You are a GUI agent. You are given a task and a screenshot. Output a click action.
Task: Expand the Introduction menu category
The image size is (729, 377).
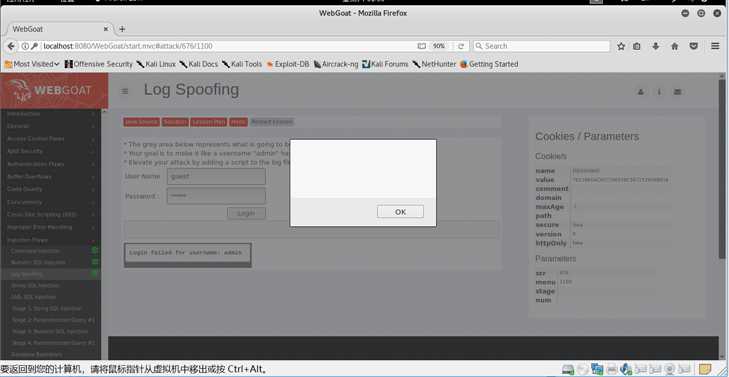pyautogui.click(x=50, y=113)
